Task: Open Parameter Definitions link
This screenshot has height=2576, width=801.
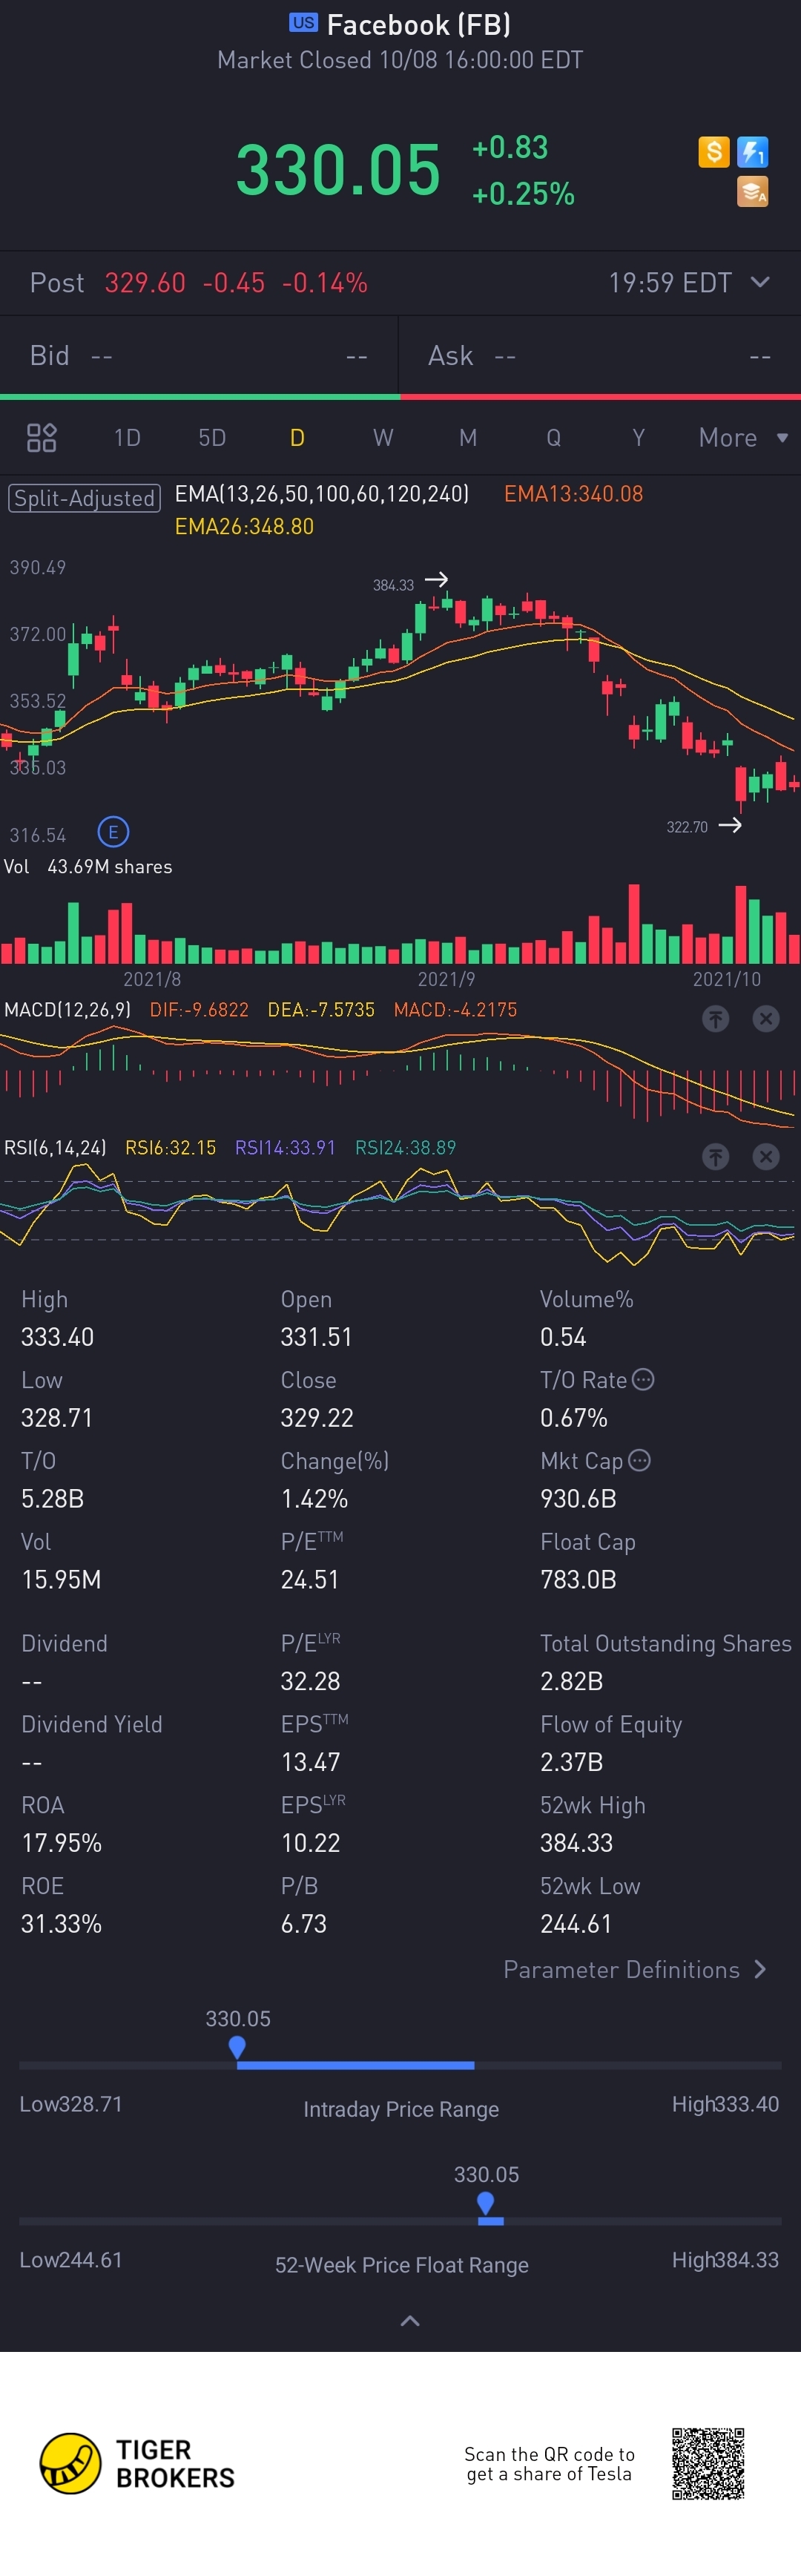Action: pos(635,1969)
